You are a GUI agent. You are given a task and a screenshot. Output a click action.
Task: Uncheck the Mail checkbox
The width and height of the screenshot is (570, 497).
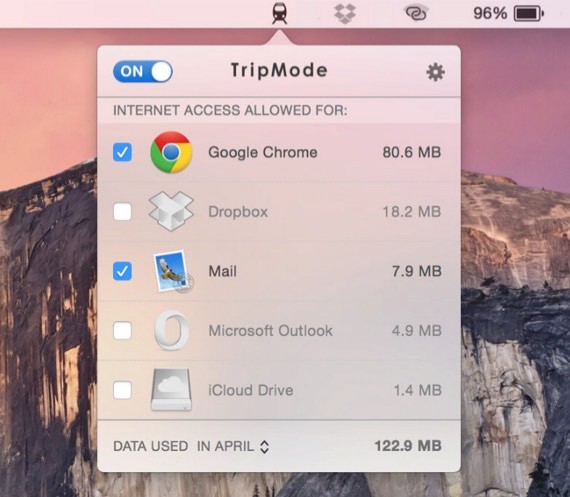[x=122, y=271]
